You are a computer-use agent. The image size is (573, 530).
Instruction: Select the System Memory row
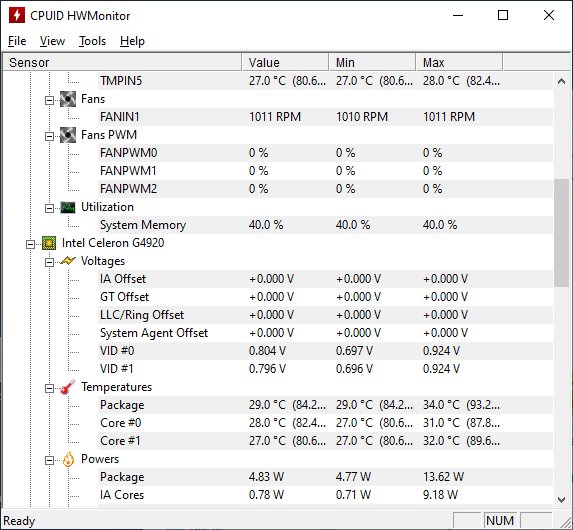point(325,225)
